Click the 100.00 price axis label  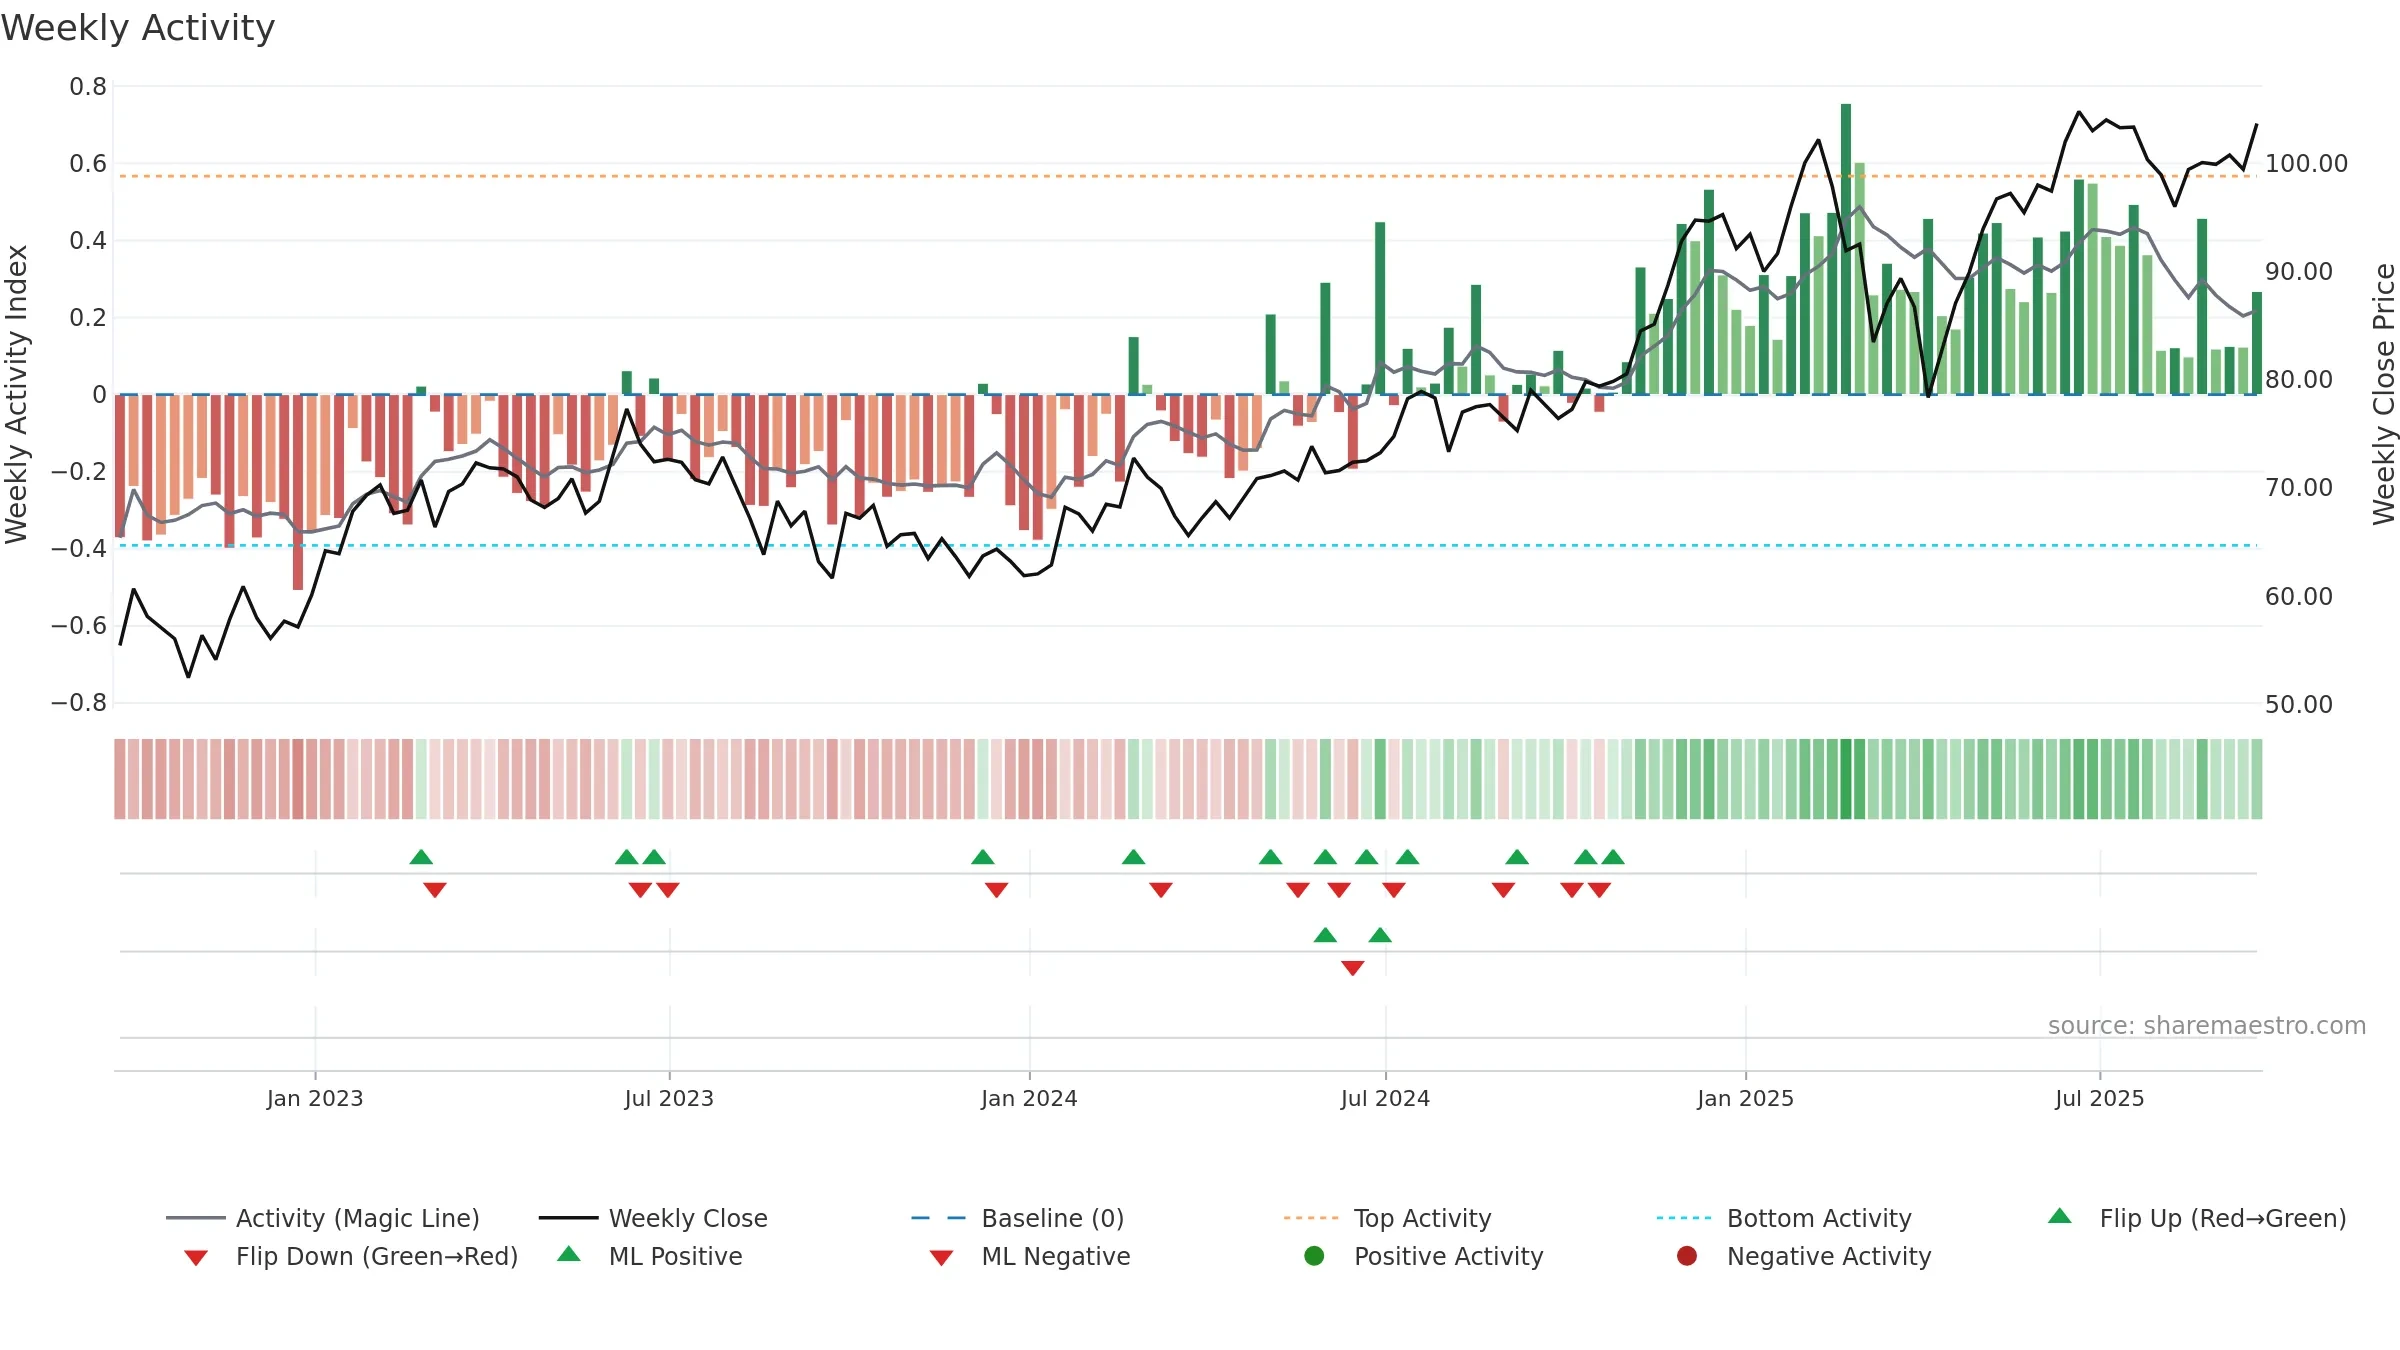(2306, 164)
